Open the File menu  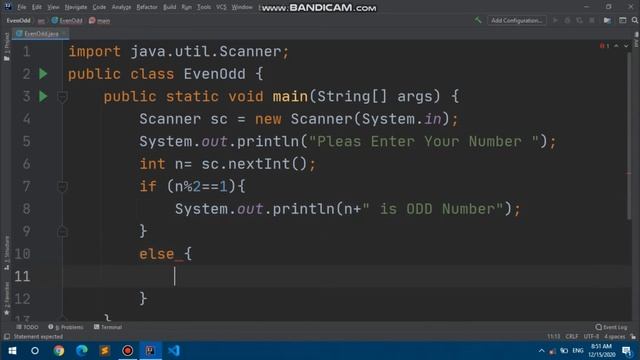(x=22, y=7)
